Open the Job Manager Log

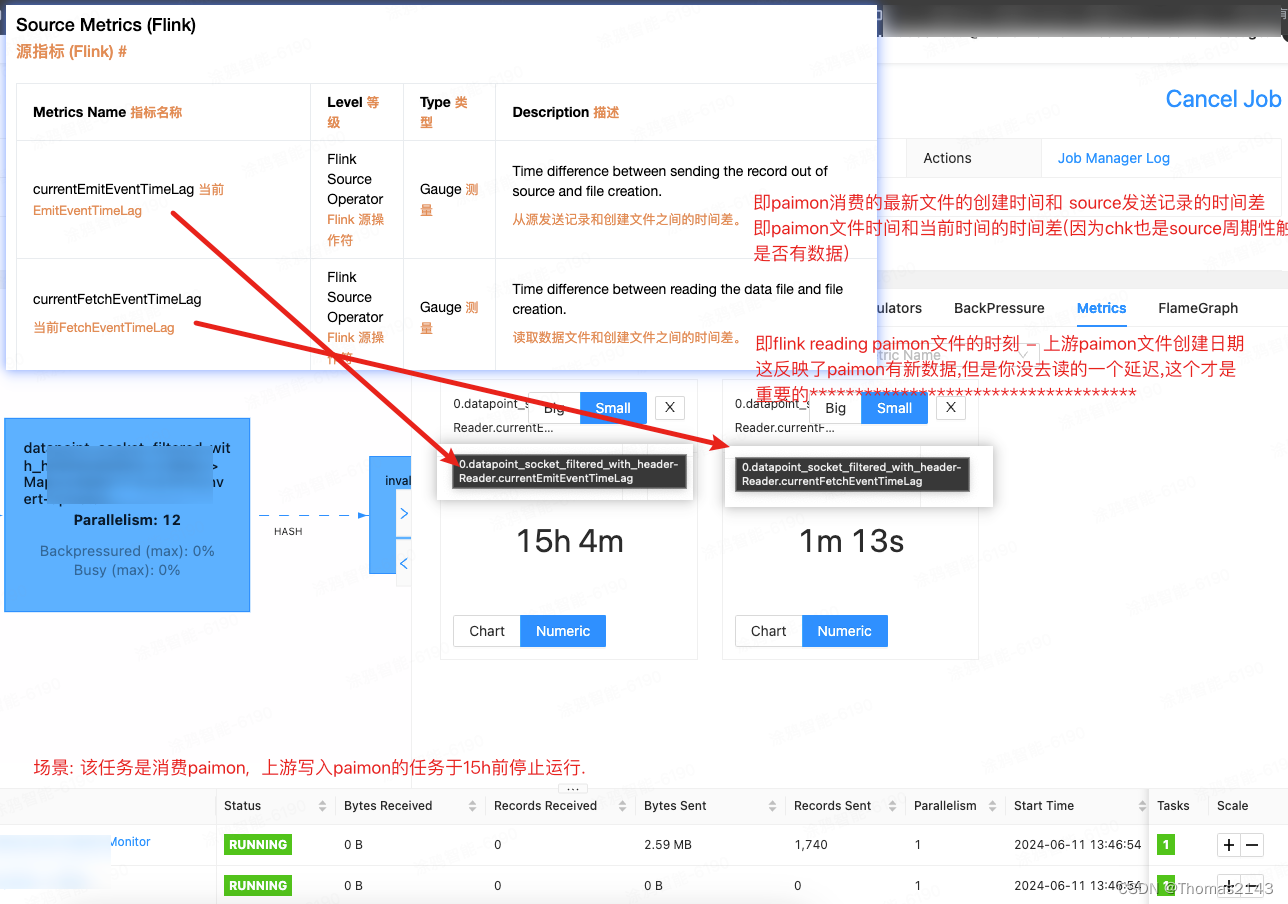1113,158
